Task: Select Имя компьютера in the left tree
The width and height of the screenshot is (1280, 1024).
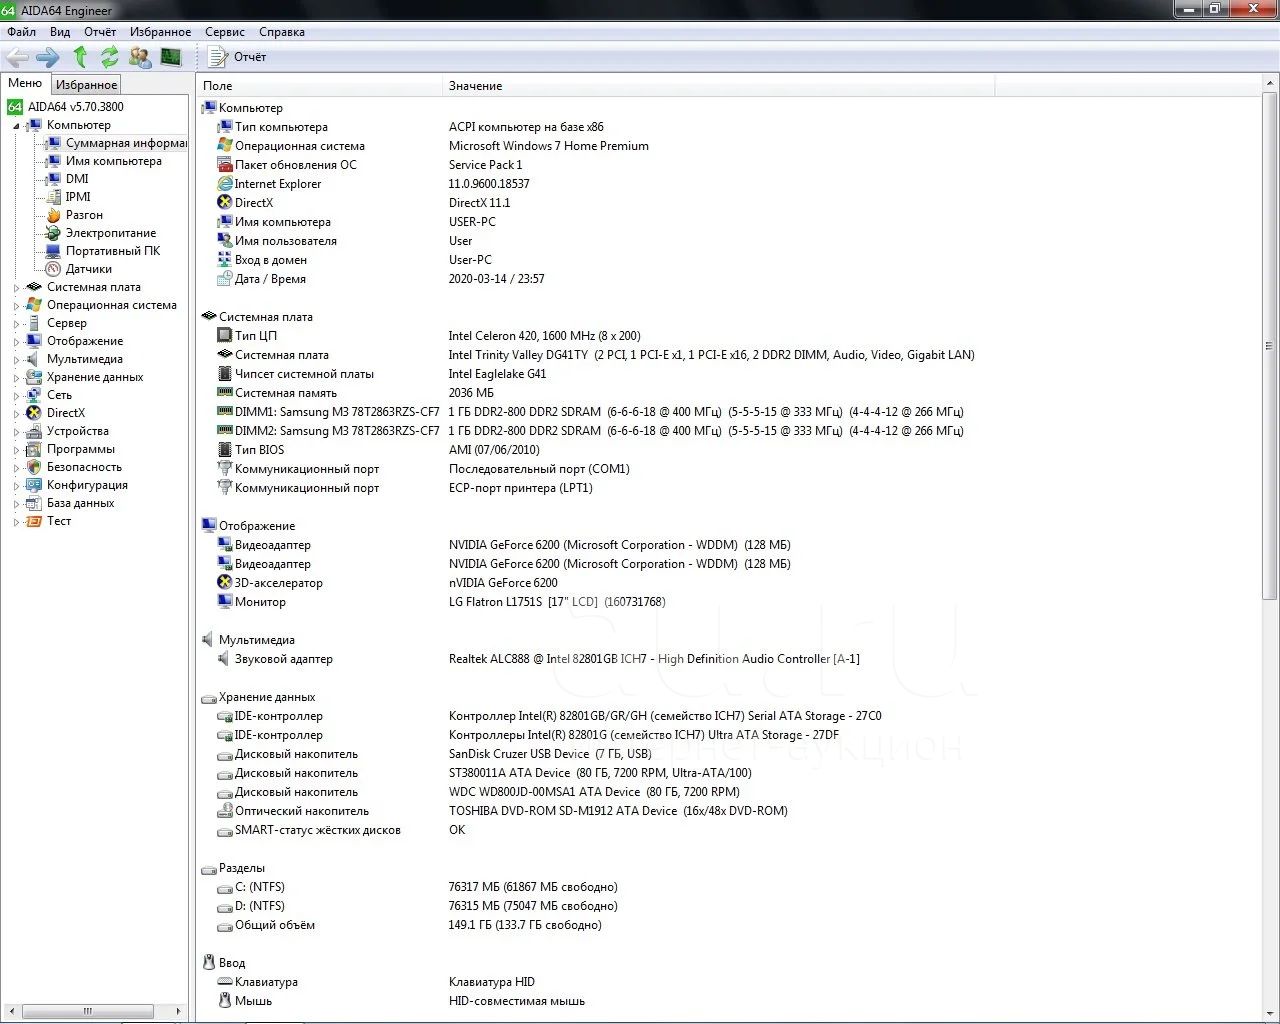Action: 113,161
